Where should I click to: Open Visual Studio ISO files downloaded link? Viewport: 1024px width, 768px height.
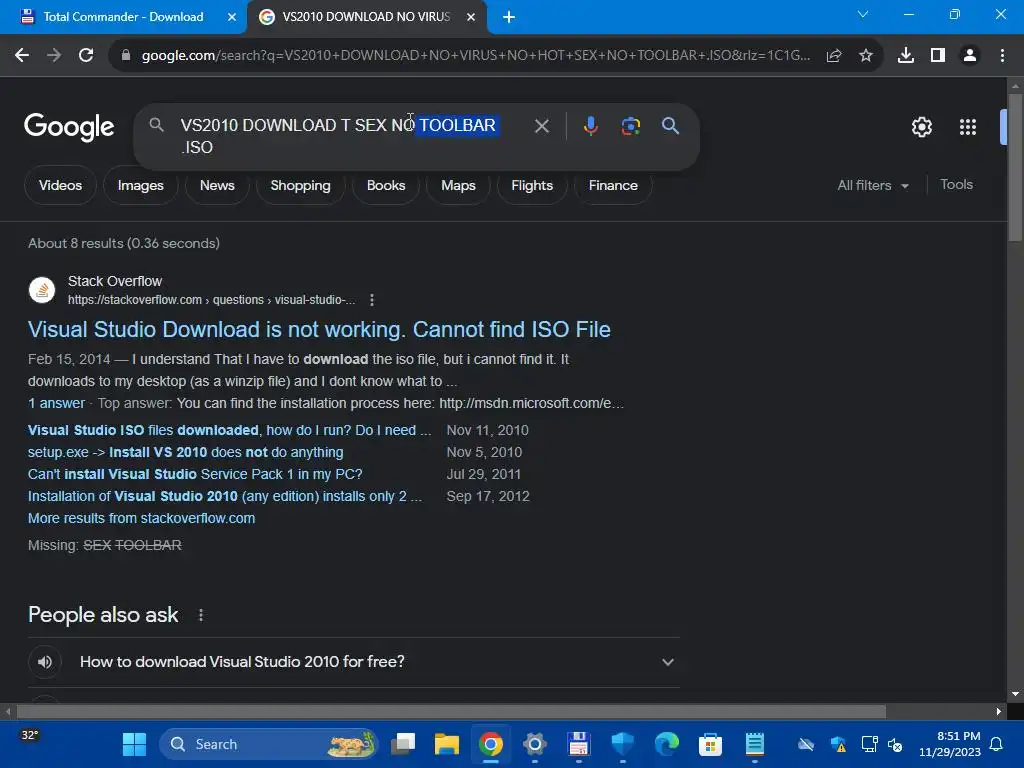click(229, 430)
